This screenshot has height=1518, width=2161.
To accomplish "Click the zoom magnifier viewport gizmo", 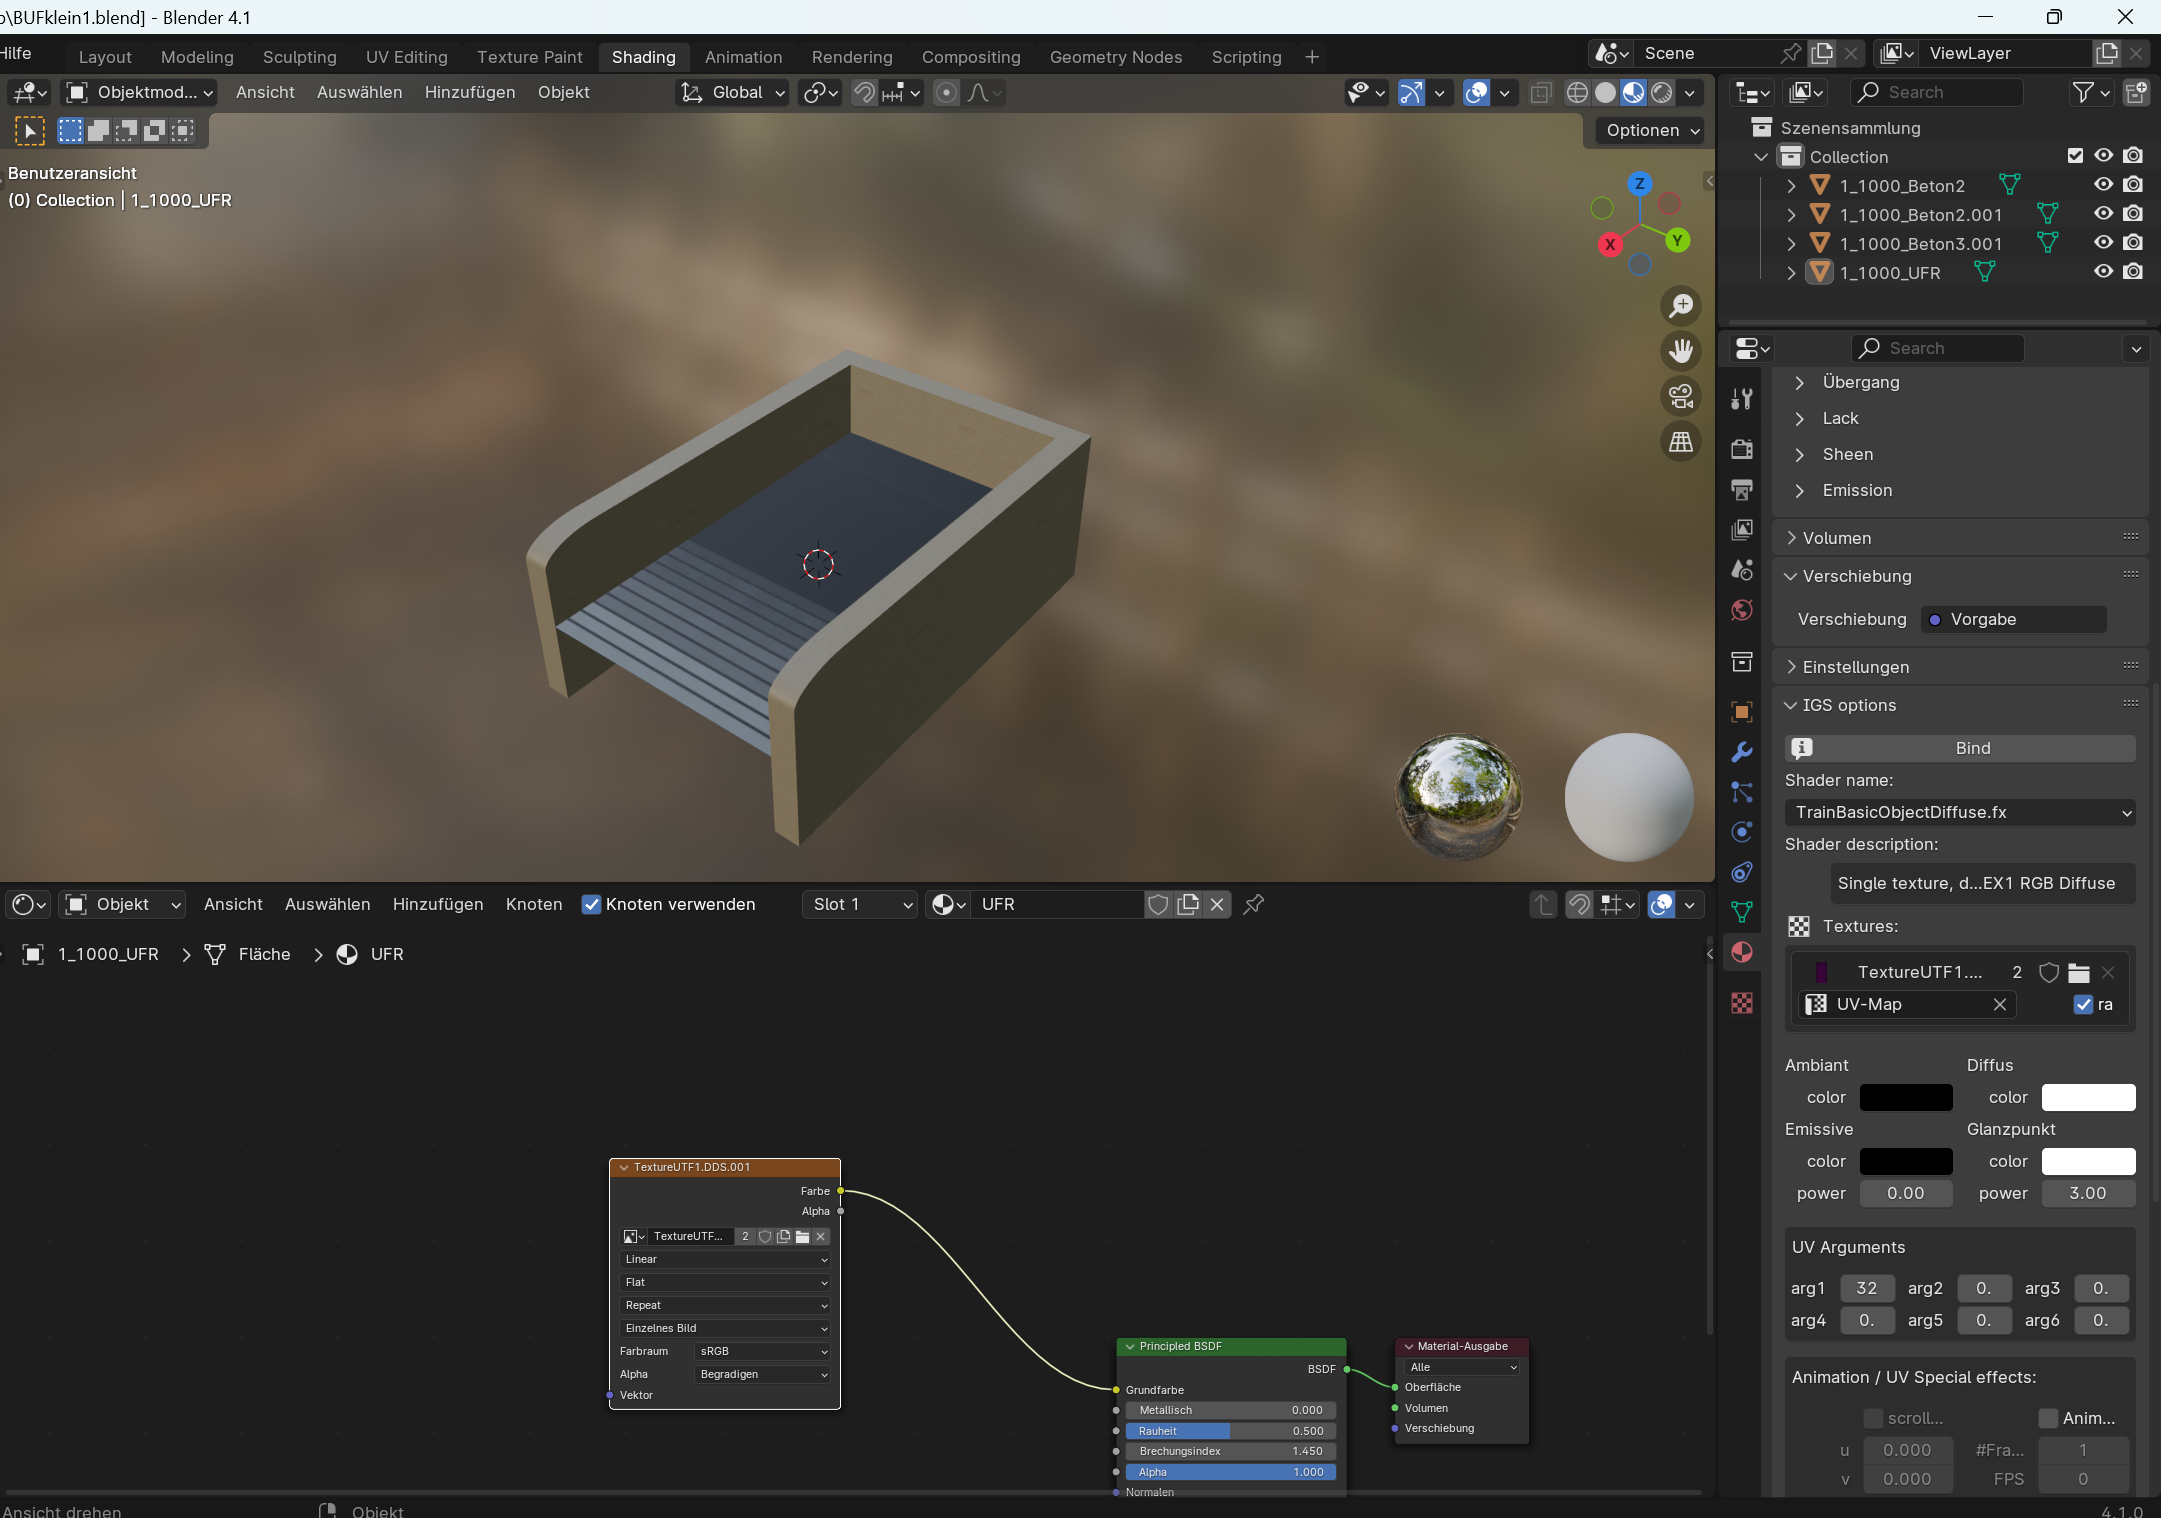I will click(1681, 305).
